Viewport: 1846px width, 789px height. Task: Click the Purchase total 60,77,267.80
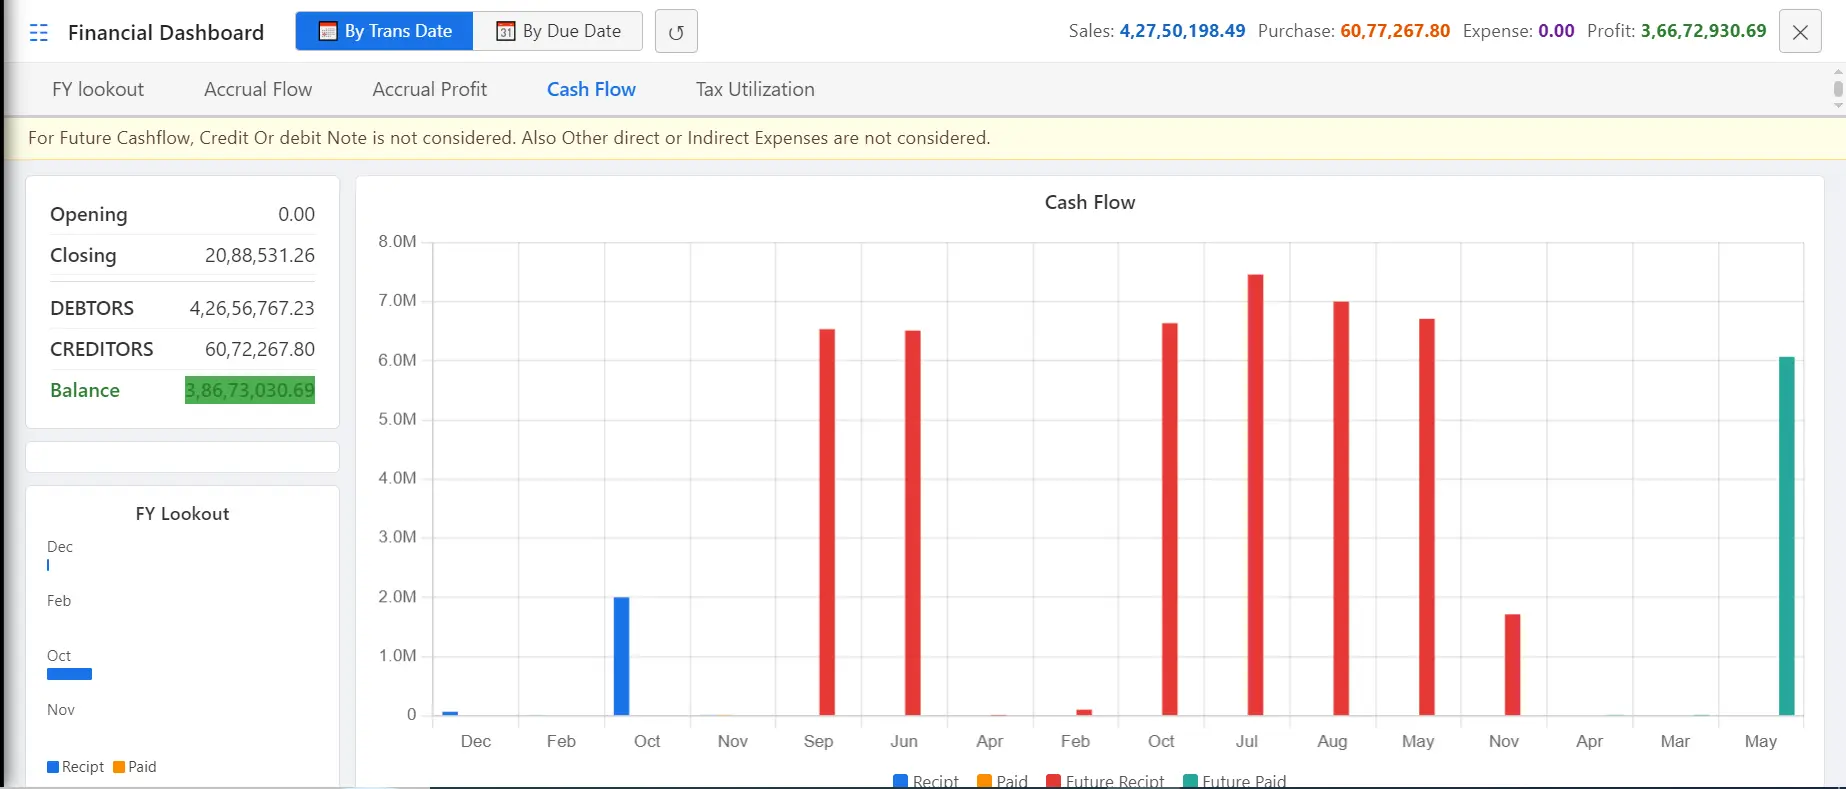tap(1395, 31)
